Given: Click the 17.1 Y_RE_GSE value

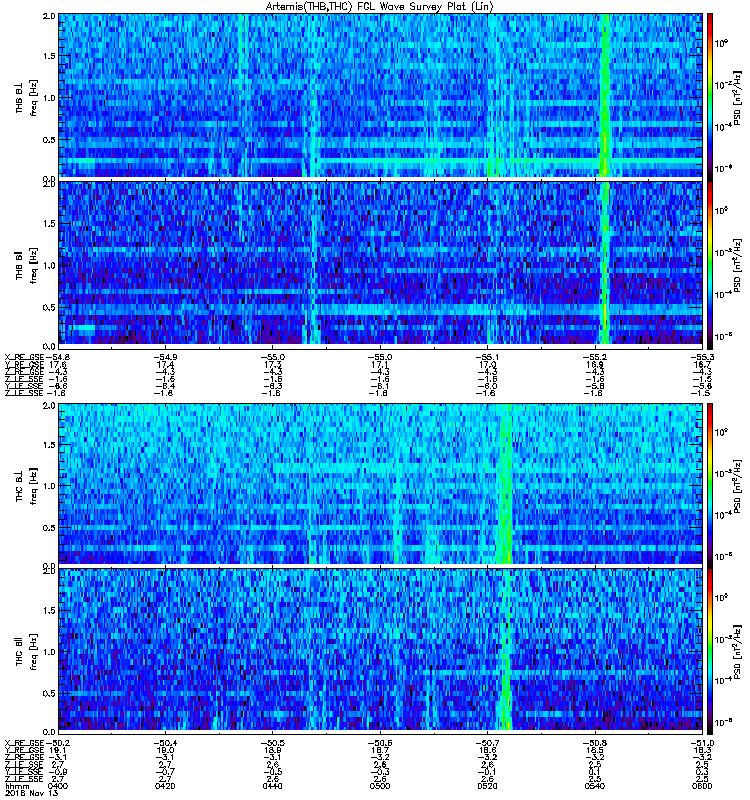Looking at the screenshot, I should pos(381,365).
